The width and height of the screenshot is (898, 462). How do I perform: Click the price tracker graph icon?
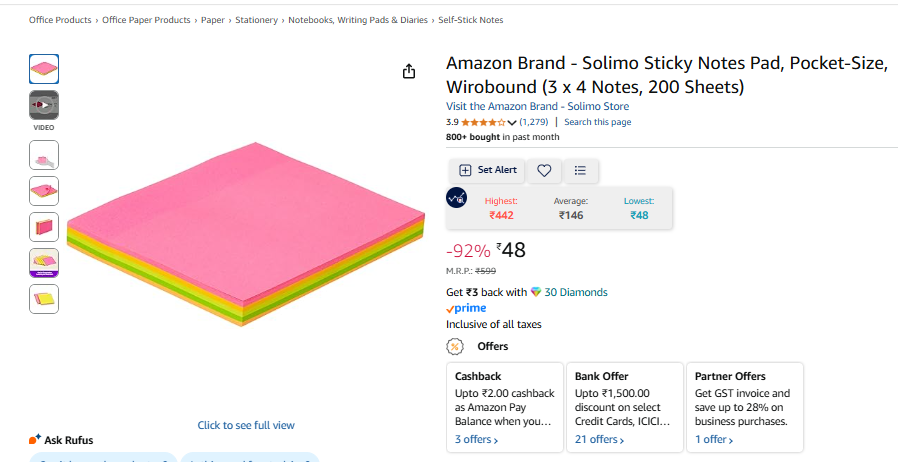tap(456, 197)
